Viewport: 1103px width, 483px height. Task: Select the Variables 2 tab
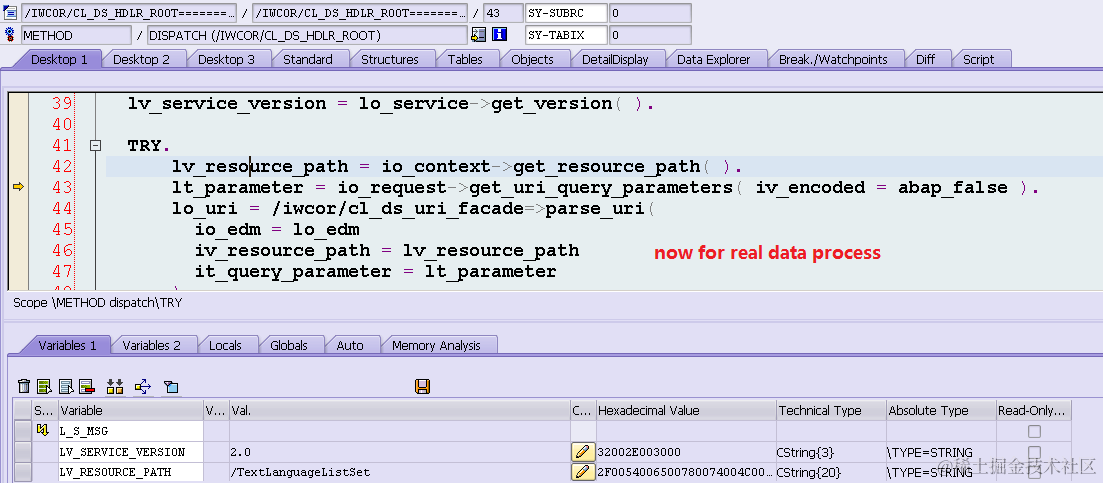(151, 345)
